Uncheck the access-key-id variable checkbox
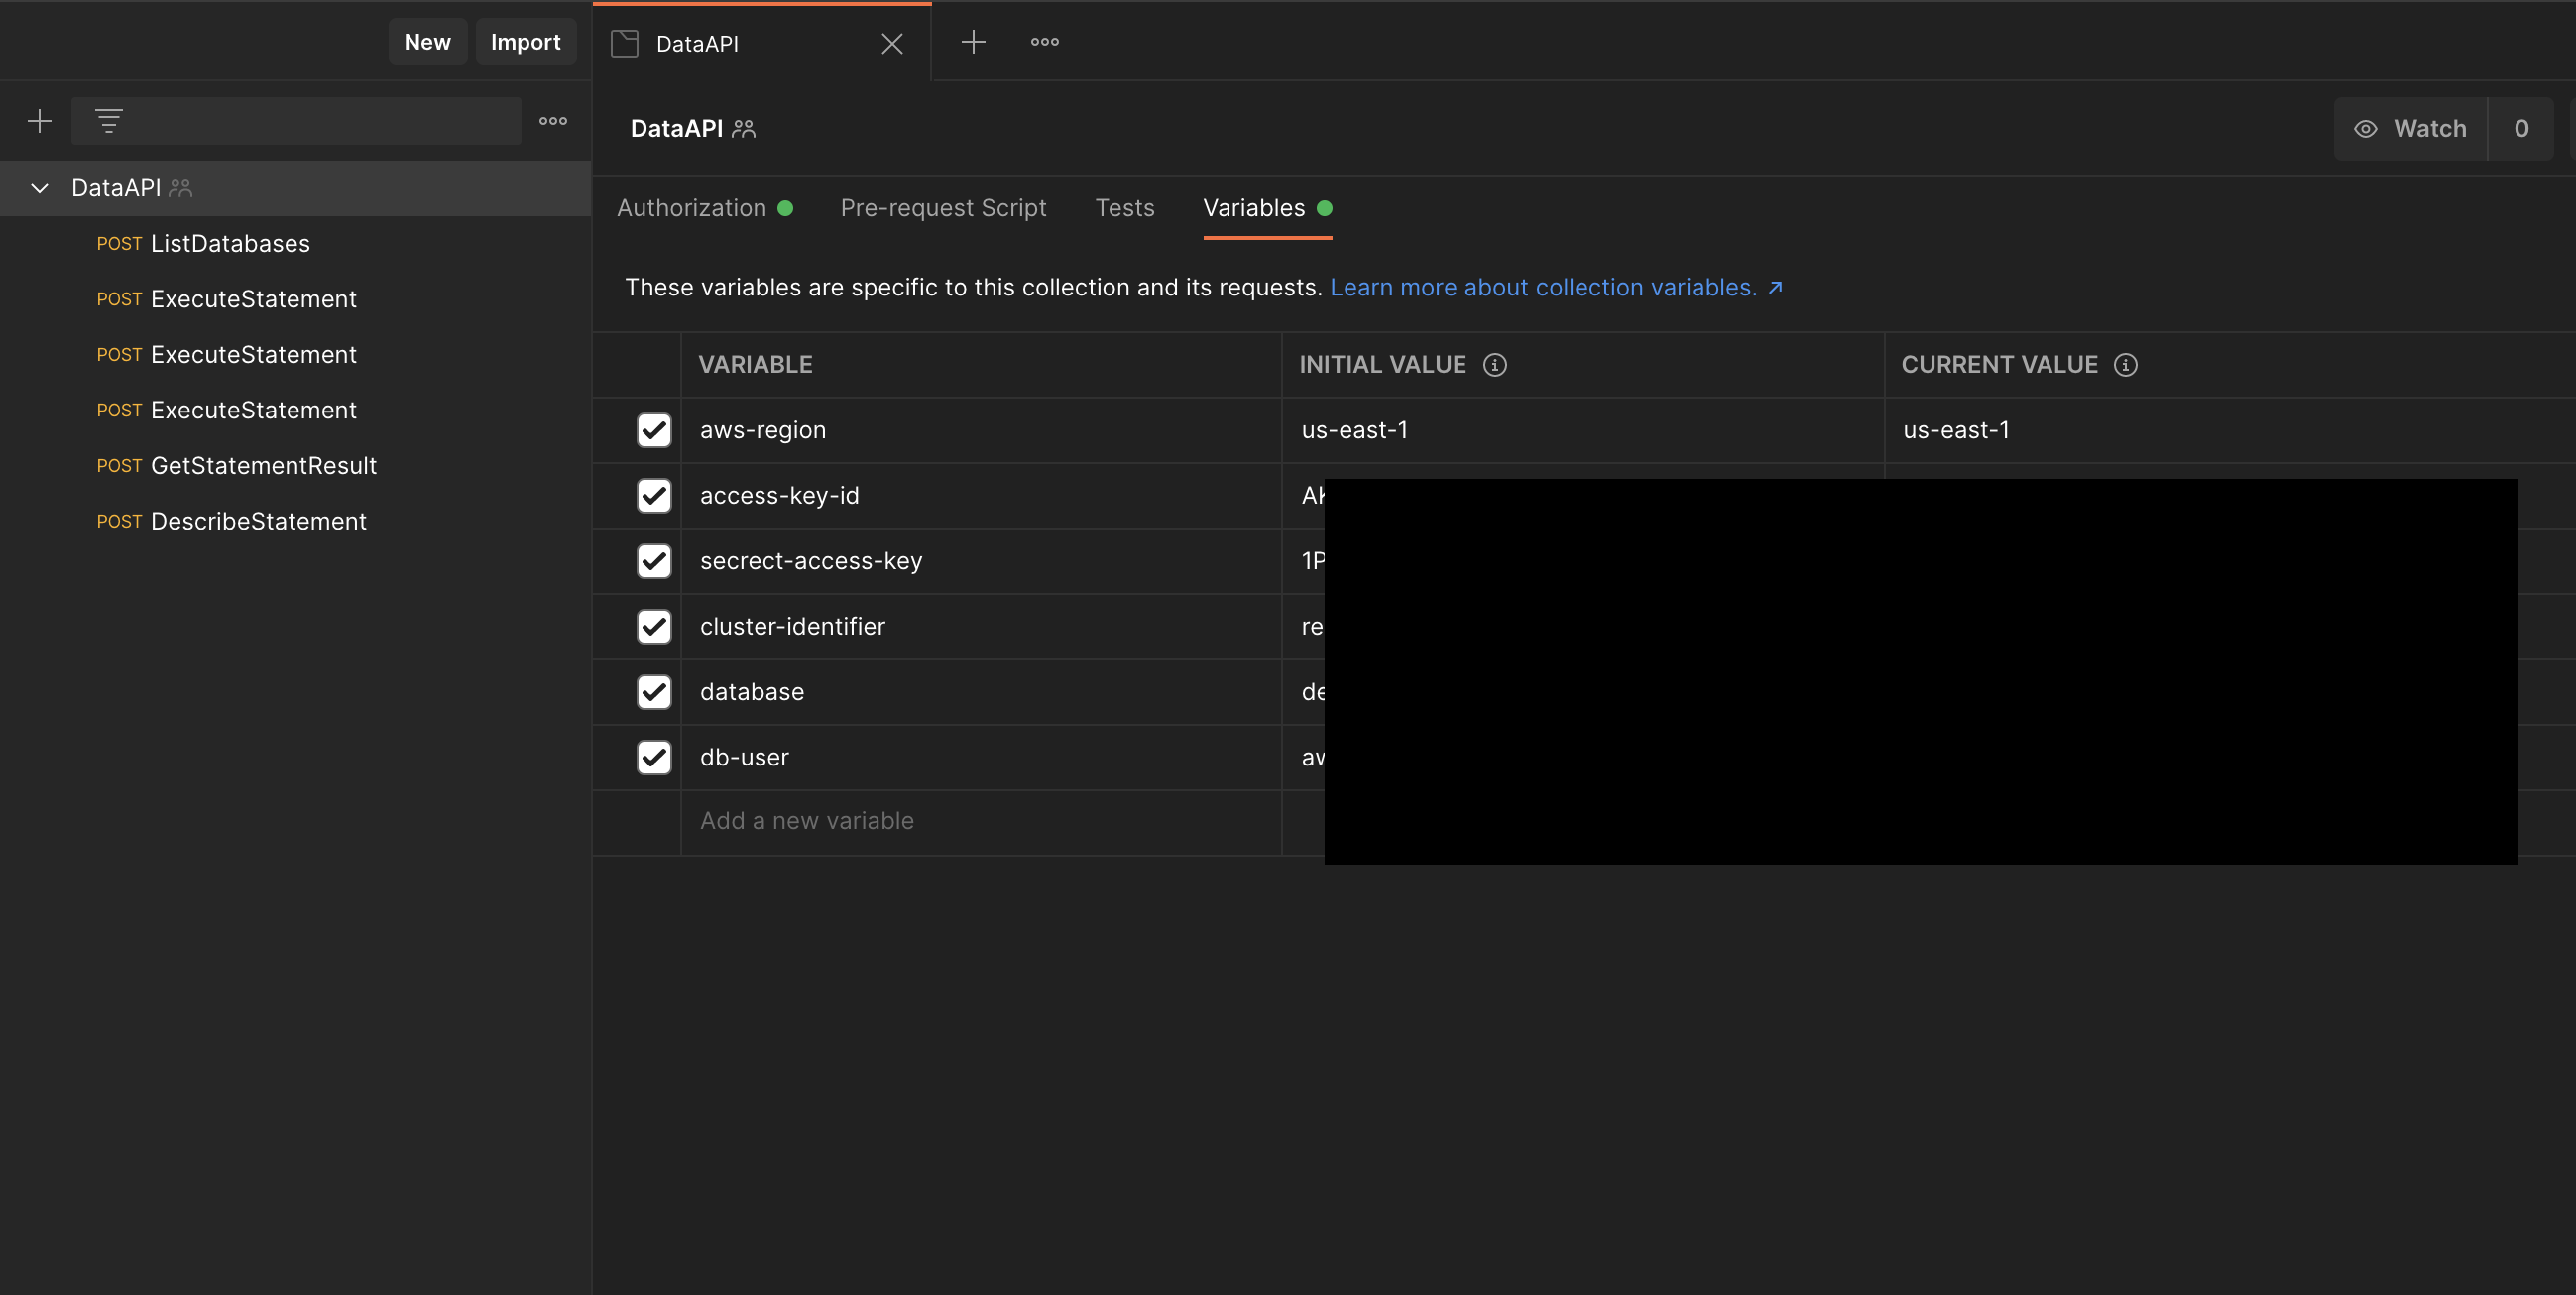The height and width of the screenshot is (1295, 2576). pos(654,496)
